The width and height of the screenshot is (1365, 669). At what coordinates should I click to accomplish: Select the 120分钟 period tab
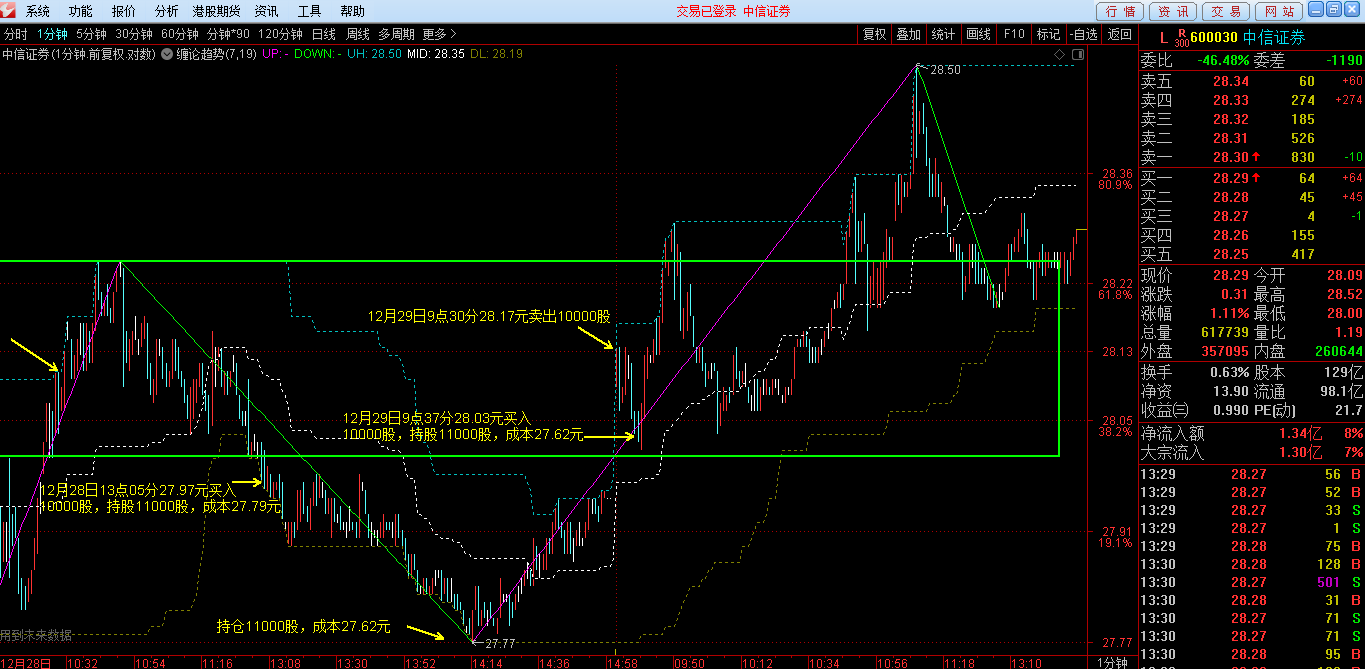point(281,34)
